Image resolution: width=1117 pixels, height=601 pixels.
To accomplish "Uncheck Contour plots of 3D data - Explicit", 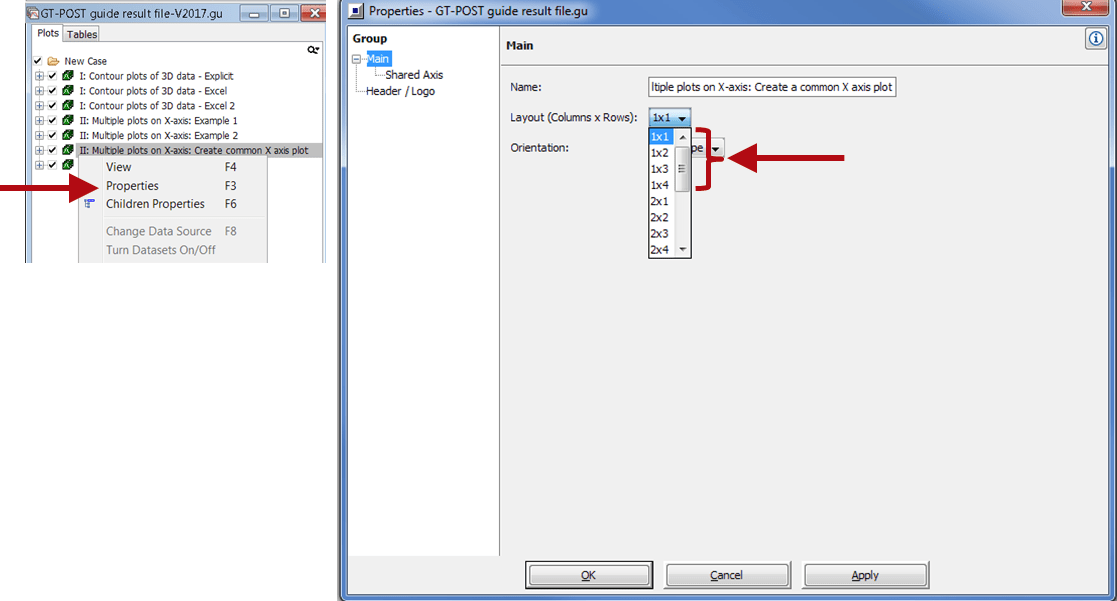I will [53, 75].
